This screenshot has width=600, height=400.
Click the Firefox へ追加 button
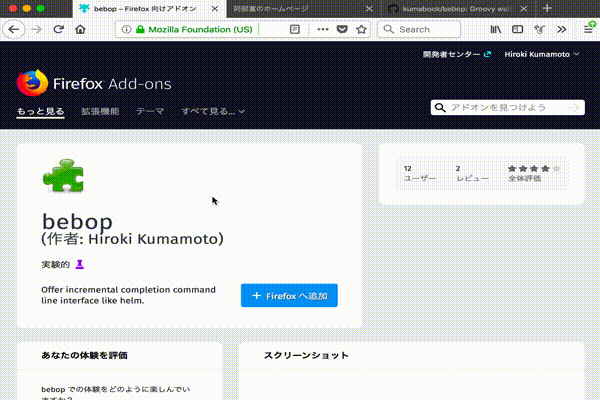click(x=289, y=296)
